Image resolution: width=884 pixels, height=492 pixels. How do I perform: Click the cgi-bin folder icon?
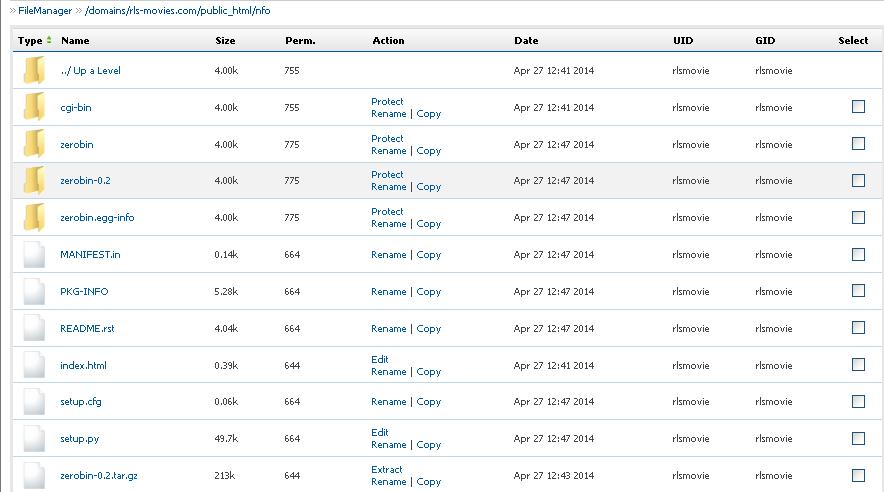pyautogui.click(x=34, y=107)
